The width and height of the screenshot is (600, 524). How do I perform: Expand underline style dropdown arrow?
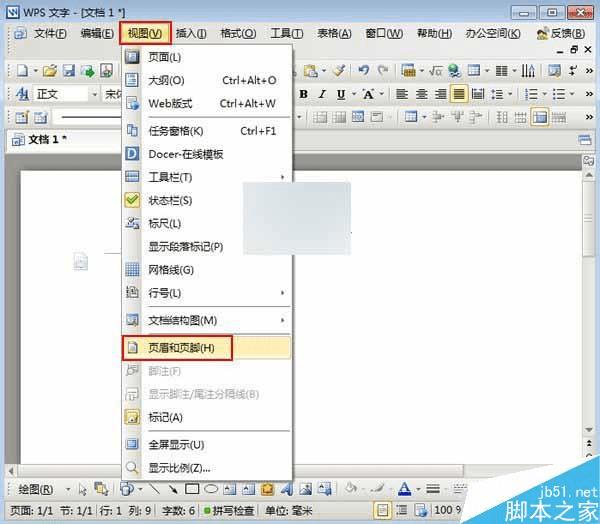(x=354, y=94)
